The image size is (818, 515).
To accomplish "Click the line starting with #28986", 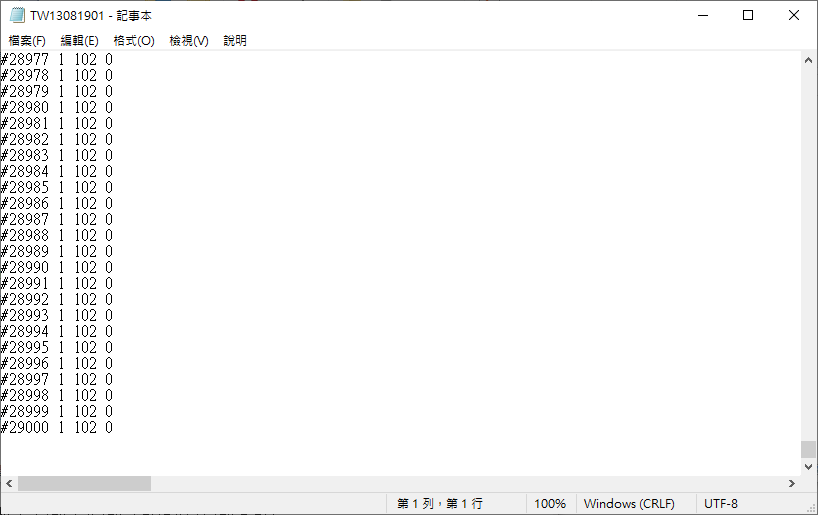I will 56,203.
